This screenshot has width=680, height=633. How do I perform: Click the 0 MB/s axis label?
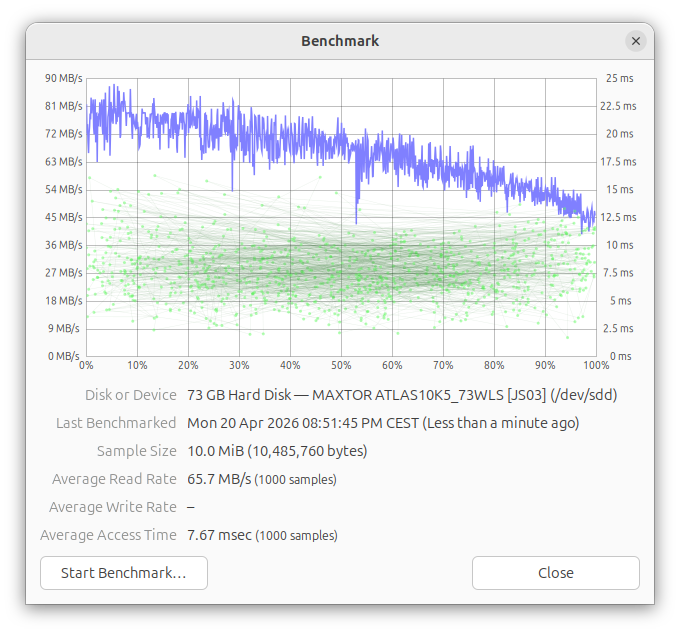pyautogui.click(x=63, y=356)
